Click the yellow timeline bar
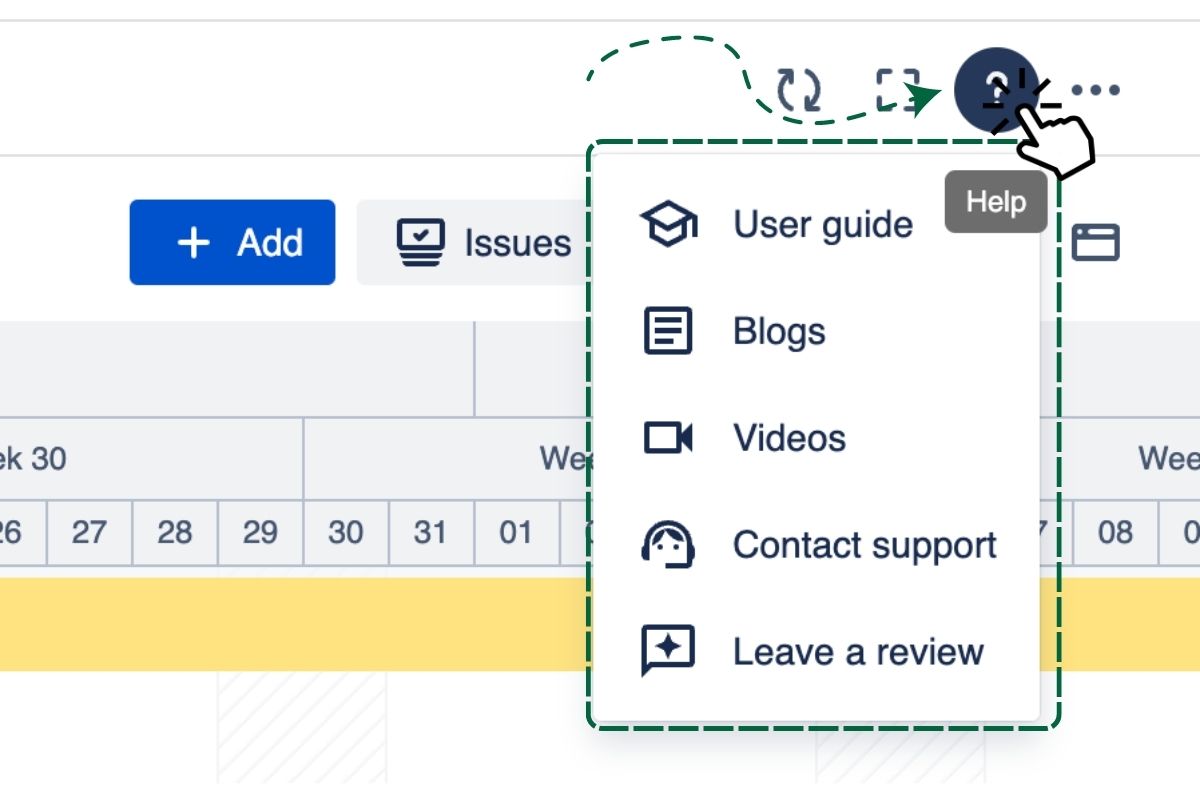The image size is (1200, 800). 300,624
